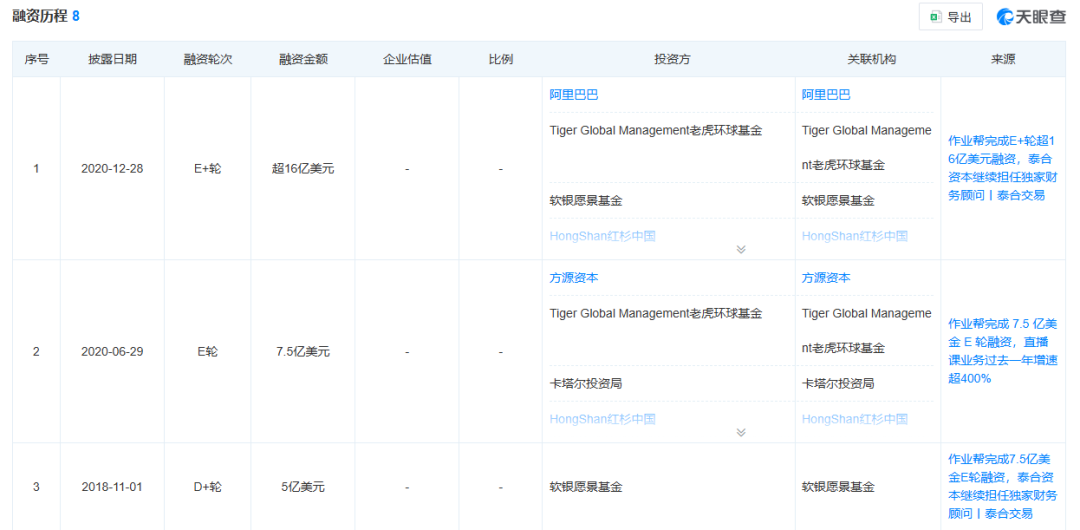Viewport: 1080px width, 530px height.
Task: Click the 披露日期 column header
Action: (112, 59)
